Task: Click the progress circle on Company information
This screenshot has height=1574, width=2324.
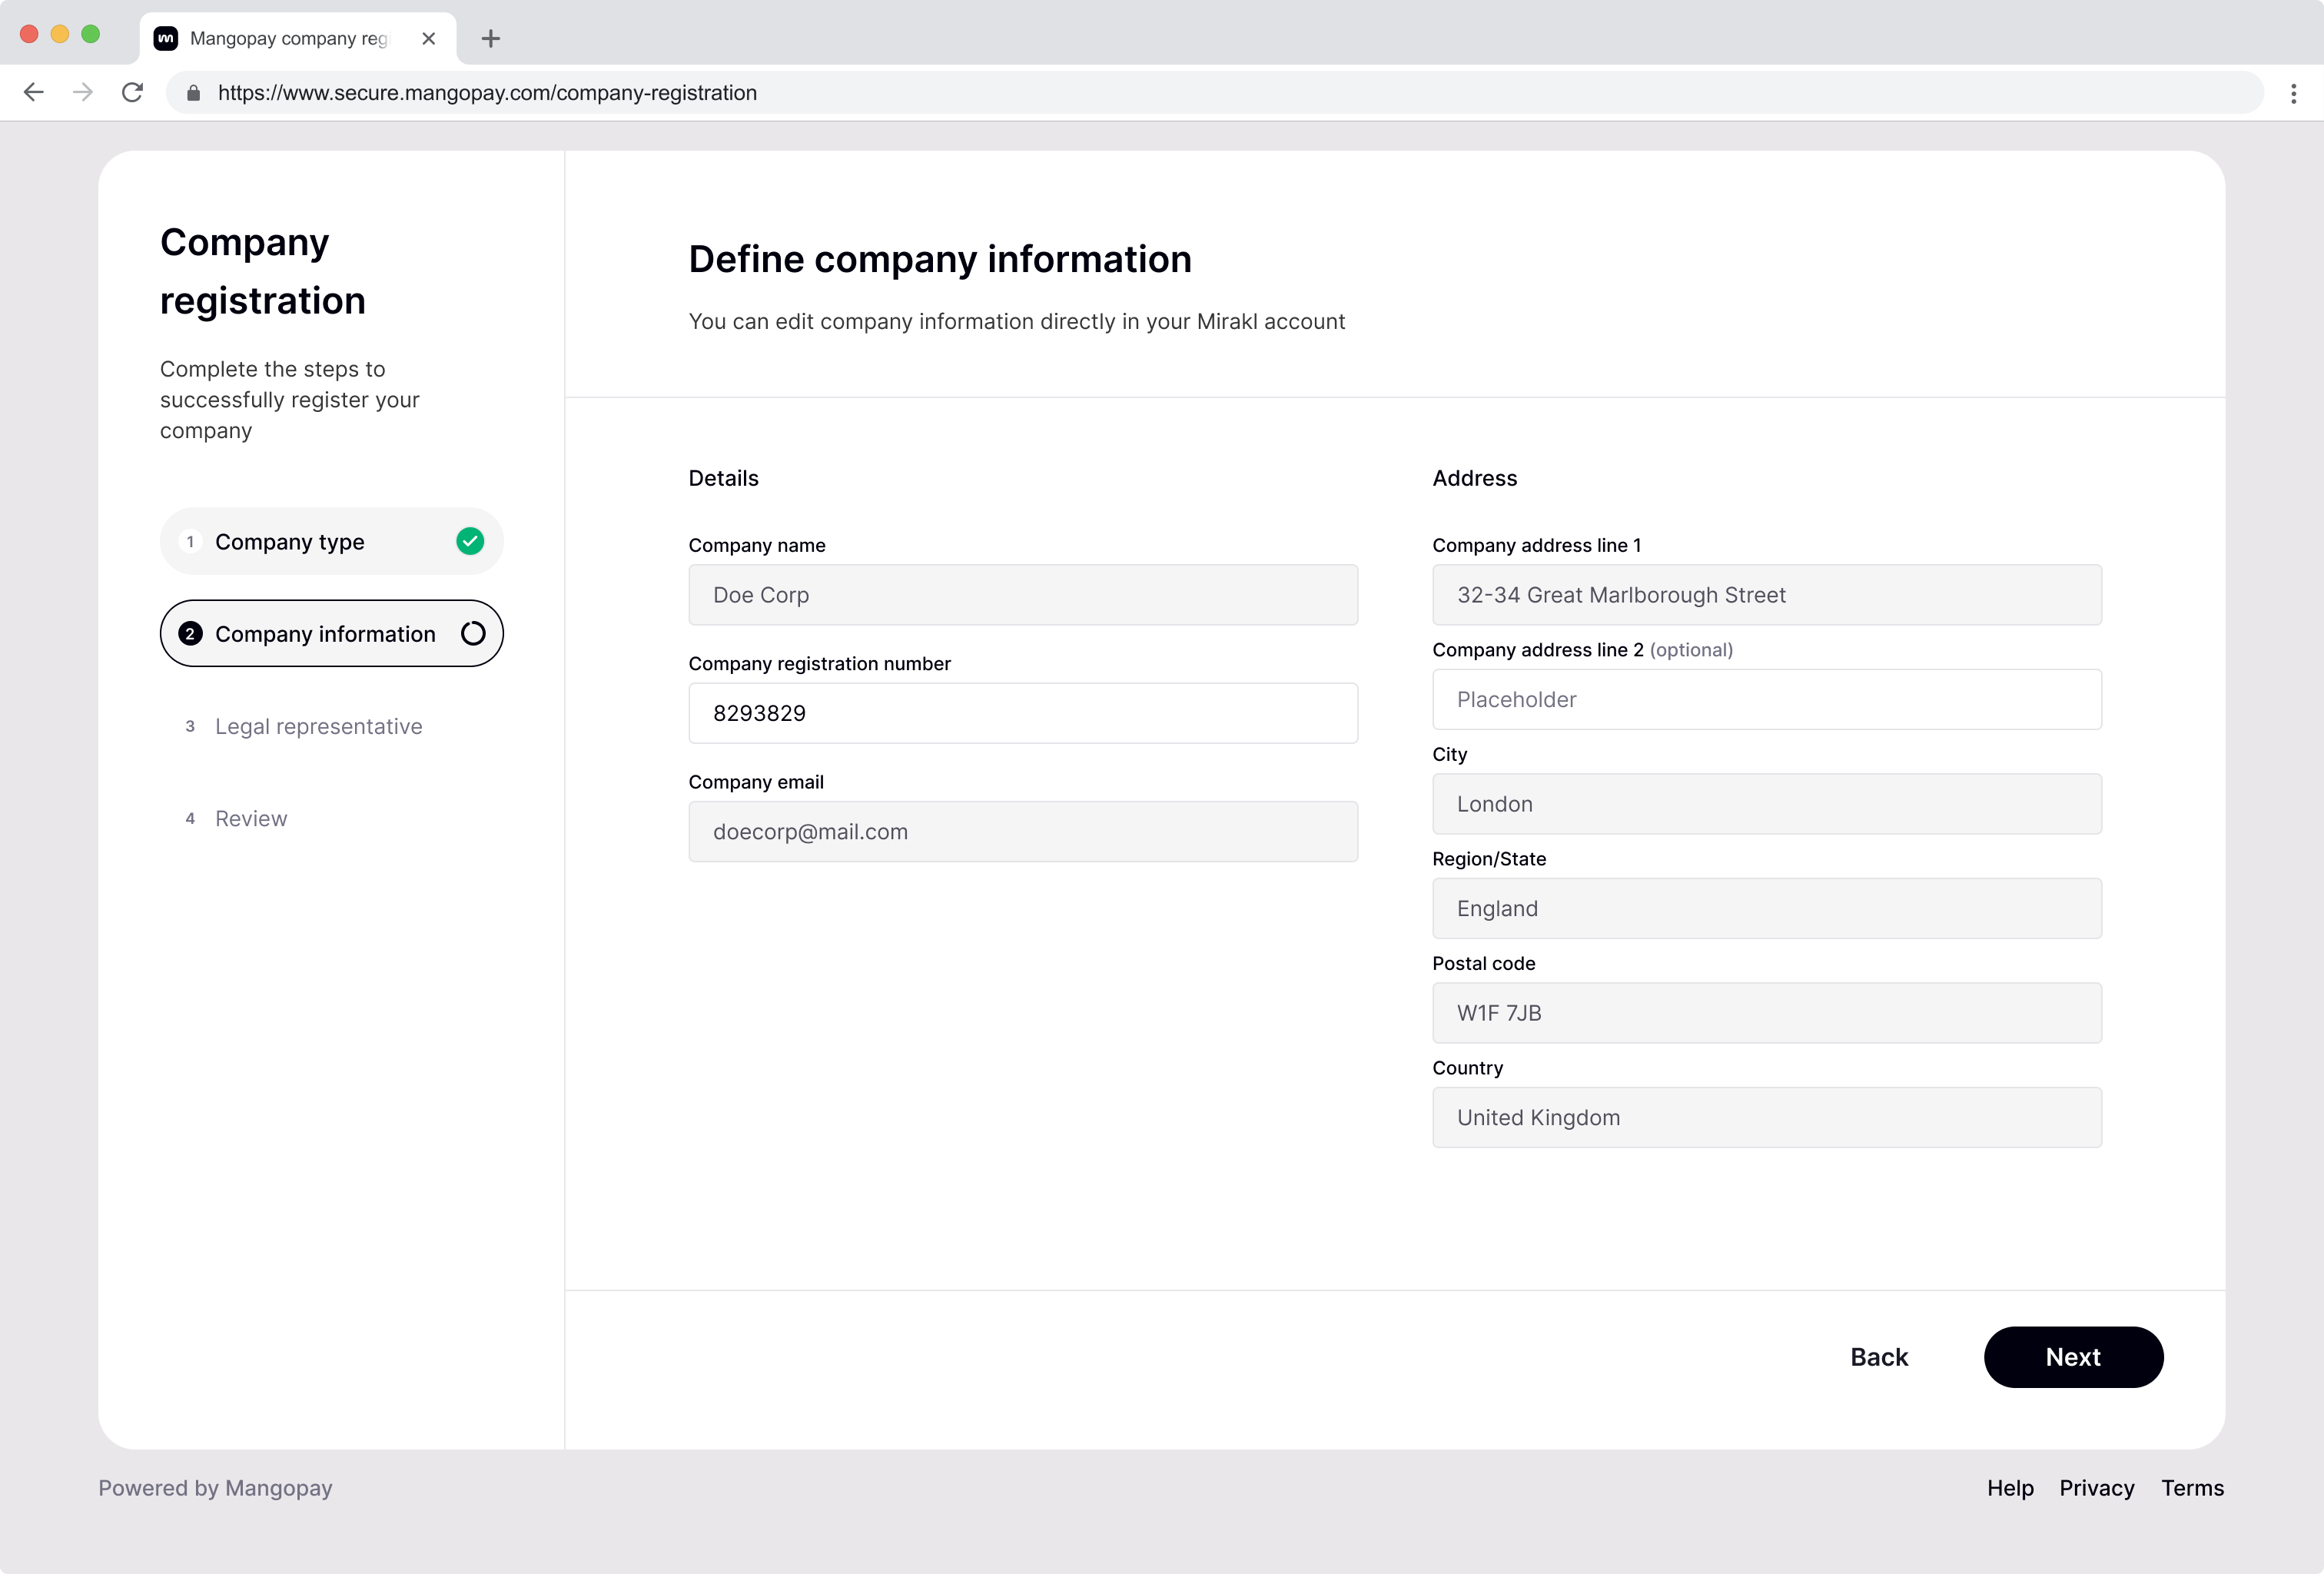Action: coord(473,633)
